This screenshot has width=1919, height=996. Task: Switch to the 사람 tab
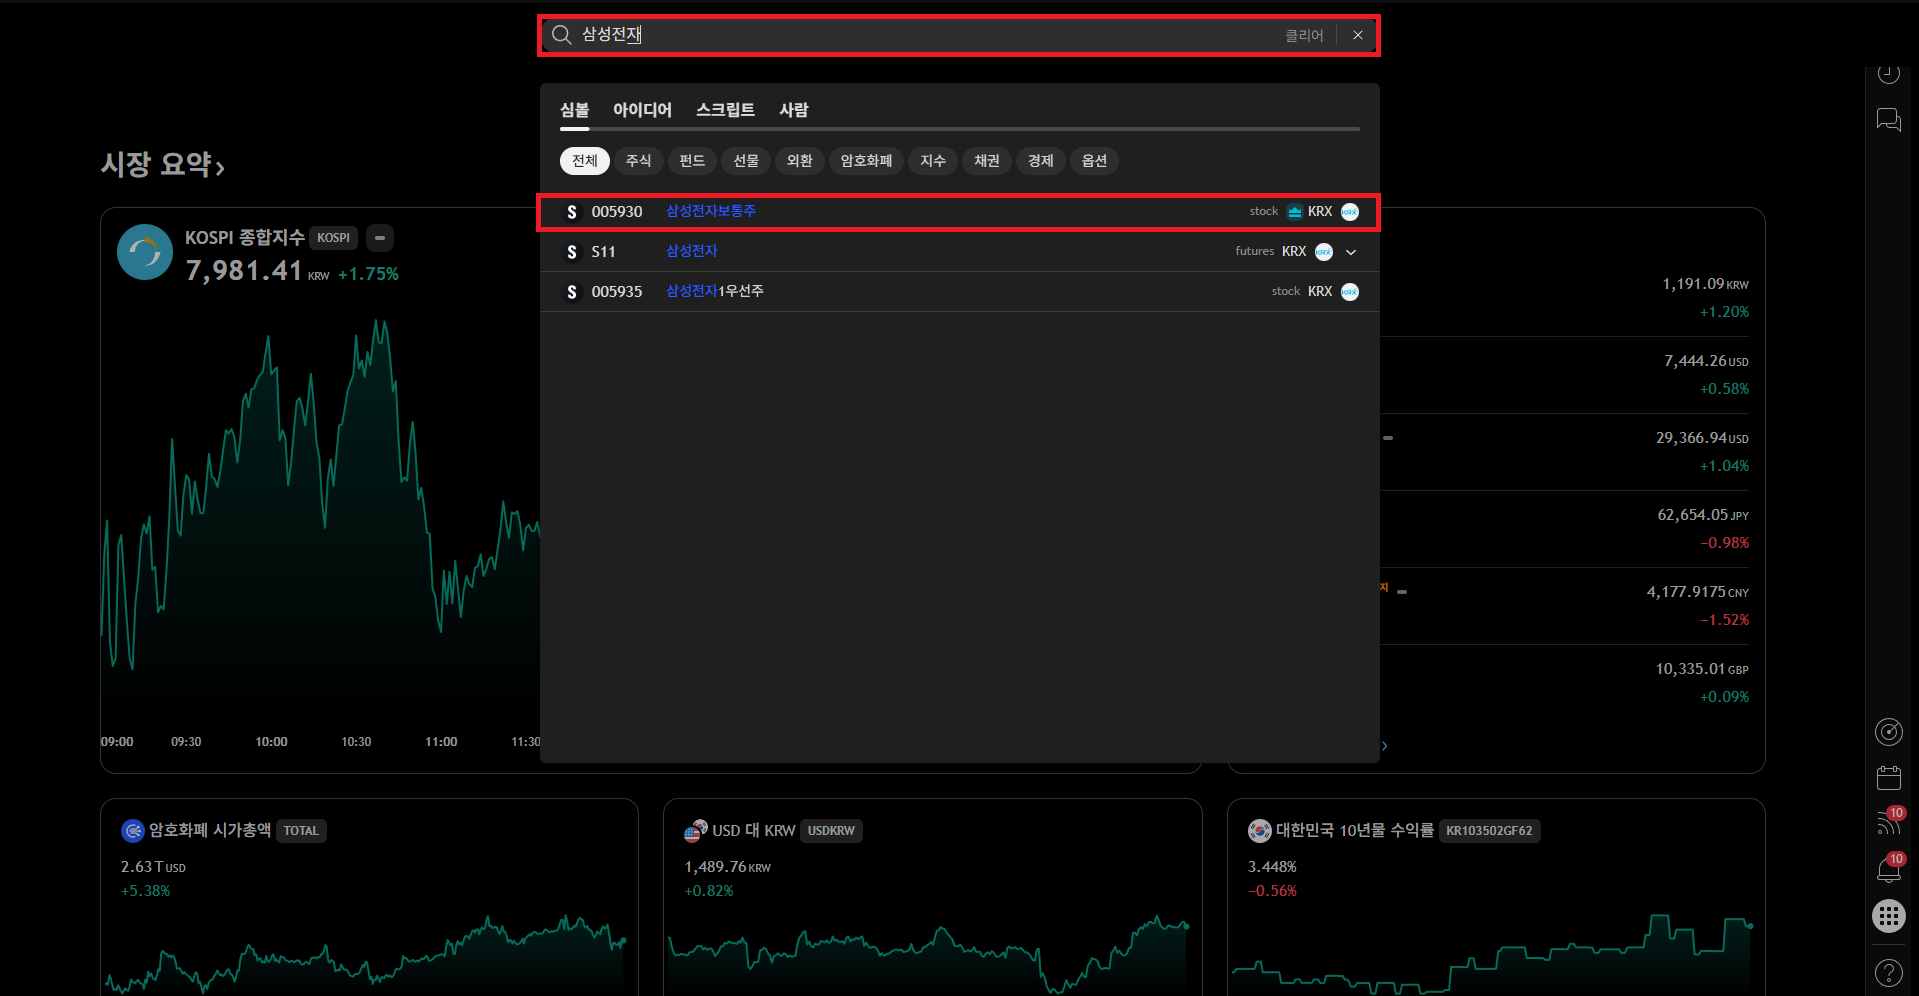click(x=794, y=110)
